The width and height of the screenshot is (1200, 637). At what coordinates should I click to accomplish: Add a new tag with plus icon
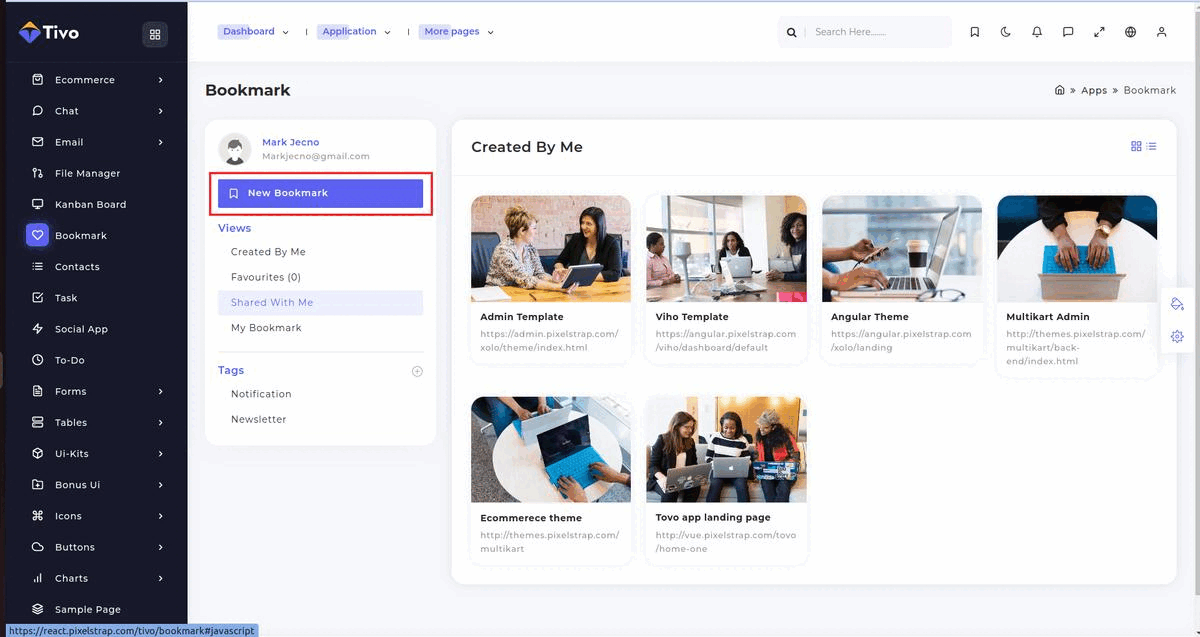coord(417,371)
